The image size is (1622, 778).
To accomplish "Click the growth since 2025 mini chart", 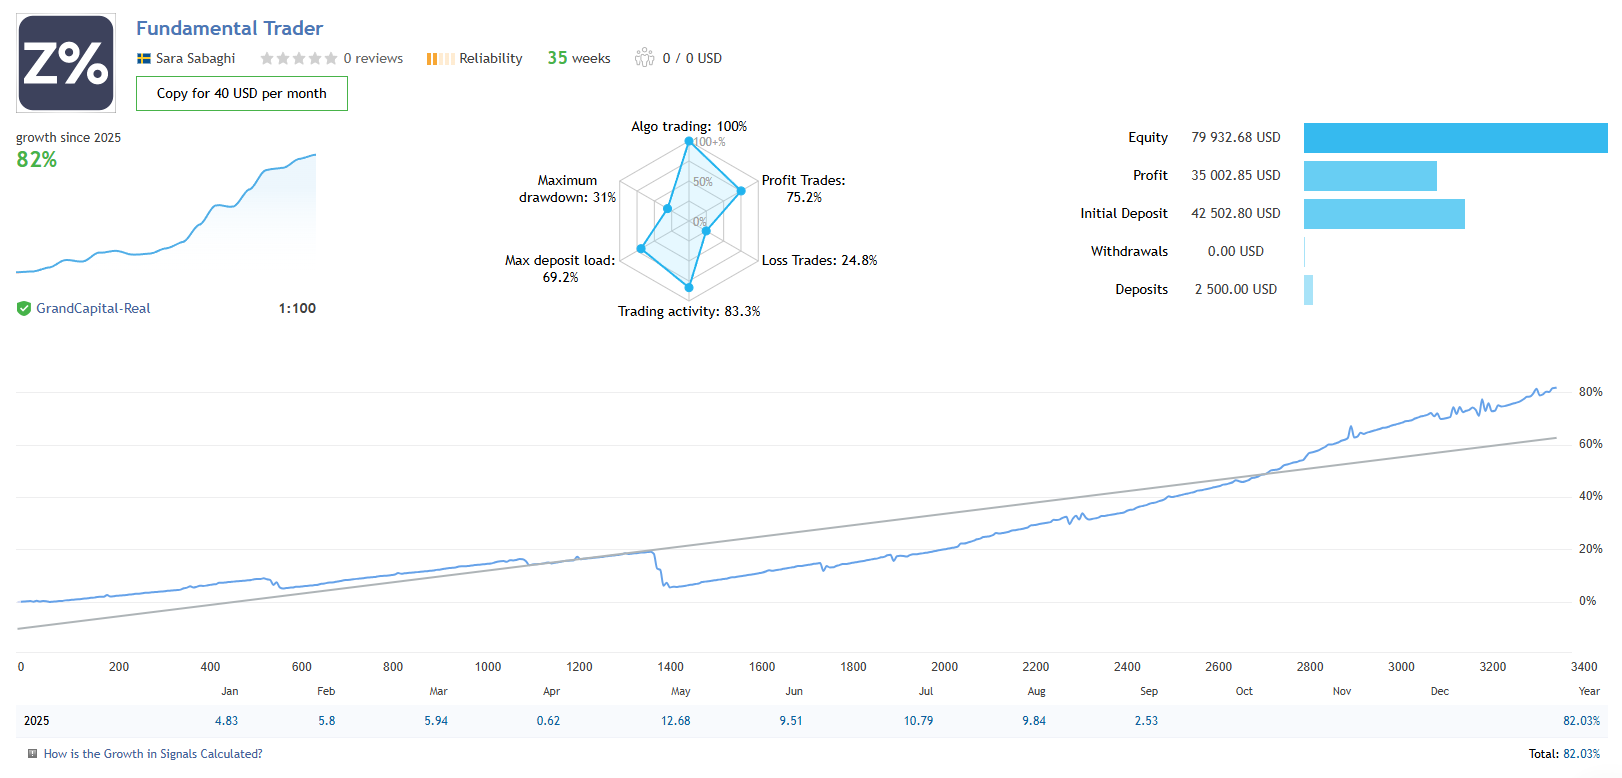I will coord(166,215).
